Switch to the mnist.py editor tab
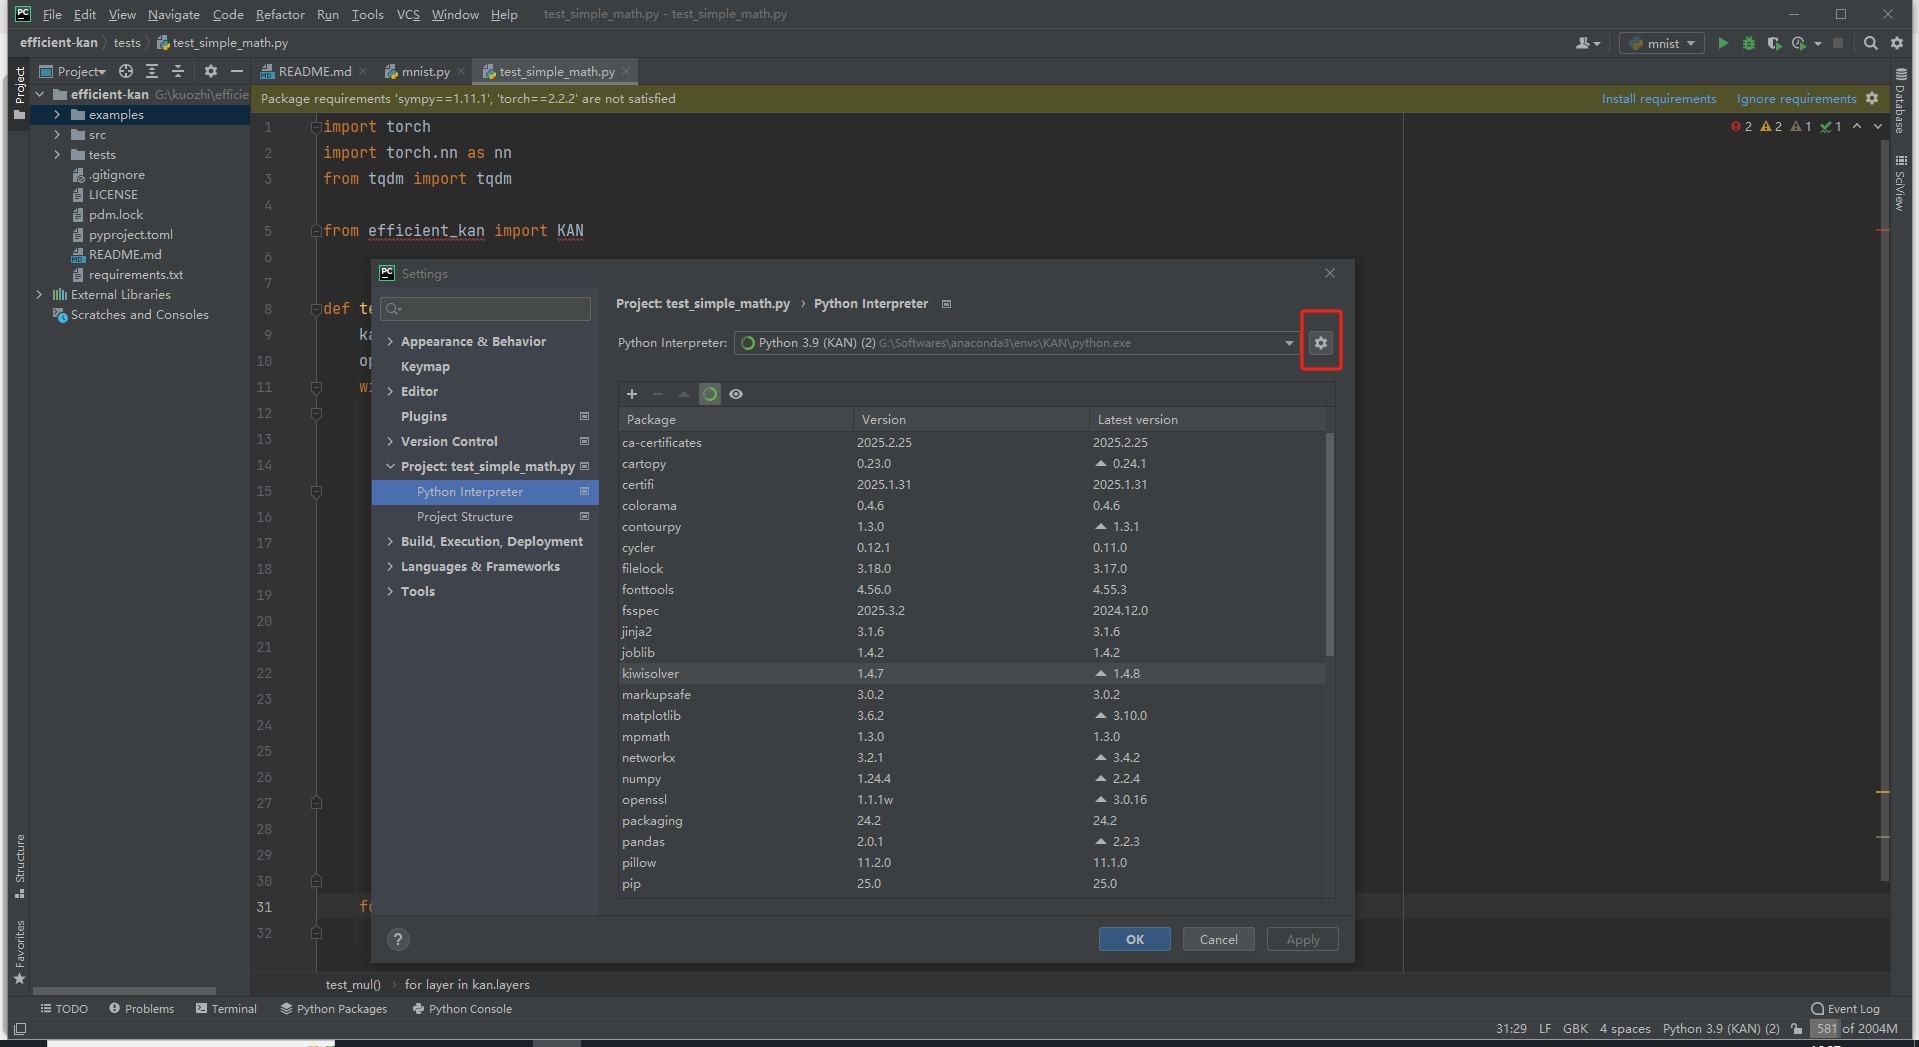 [425, 71]
